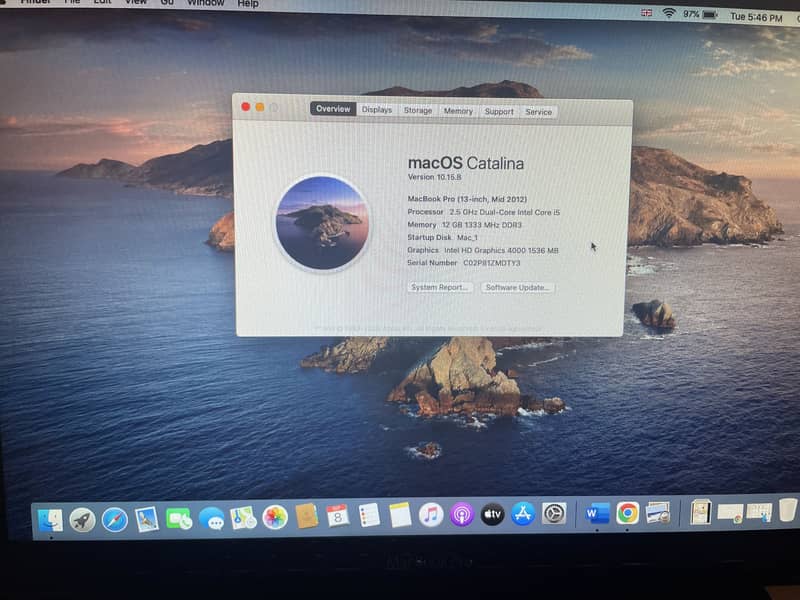Open the Help menu
Image resolution: width=800 pixels, height=600 pixels.
248,4
